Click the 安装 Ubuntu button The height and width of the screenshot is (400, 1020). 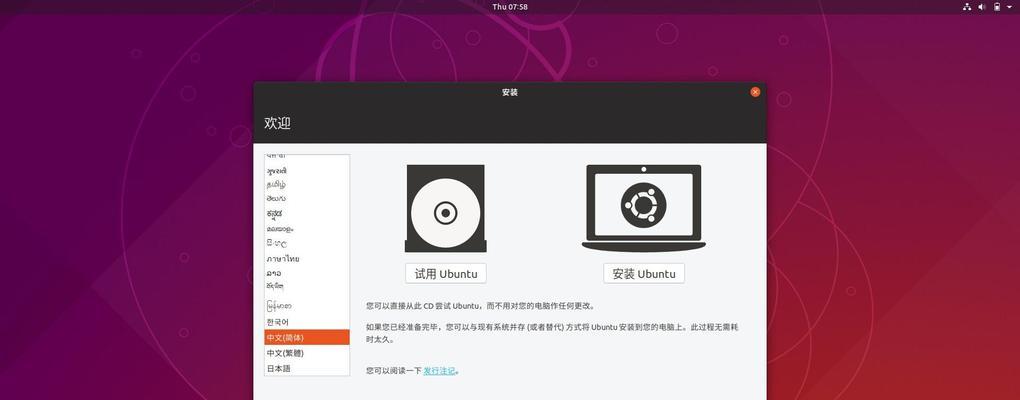tap(644, 274)
